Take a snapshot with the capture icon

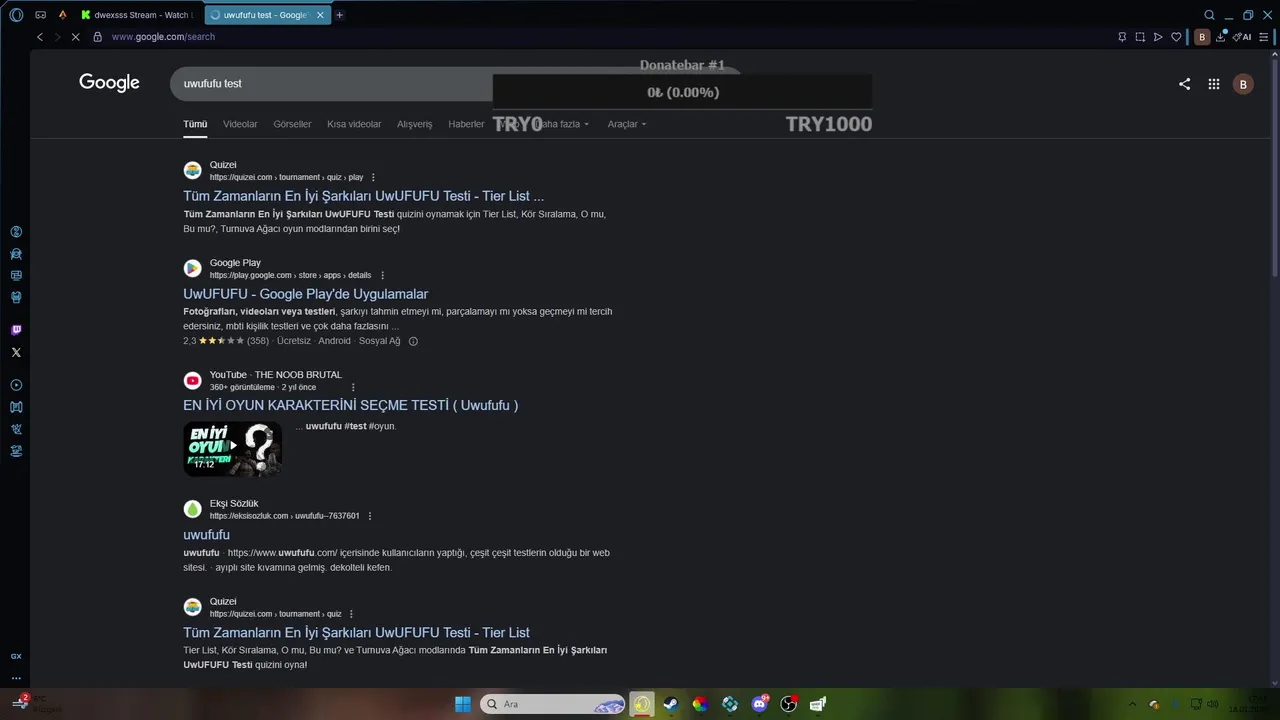[1140, 37]
